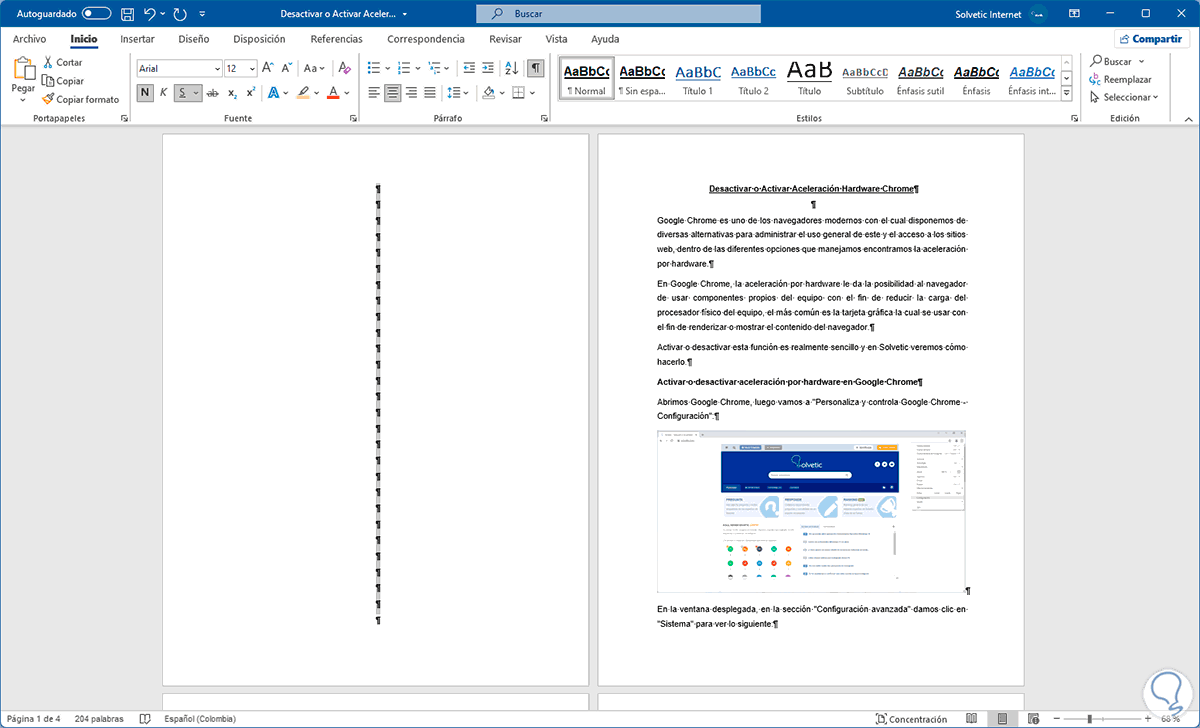Apply the Subtítulo style
This screenshot has width=1200, height=728.
pos(865,79)
